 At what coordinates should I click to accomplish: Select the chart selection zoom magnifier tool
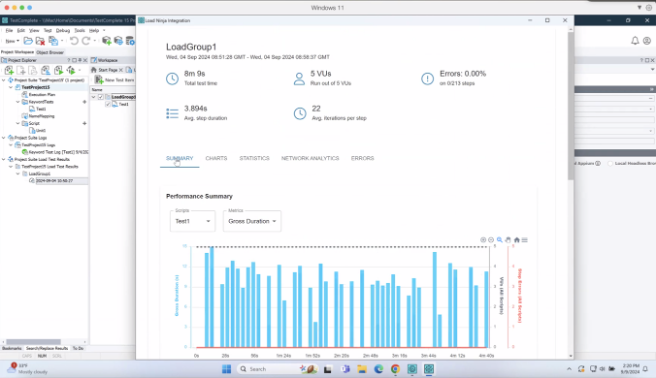(500, 240)
